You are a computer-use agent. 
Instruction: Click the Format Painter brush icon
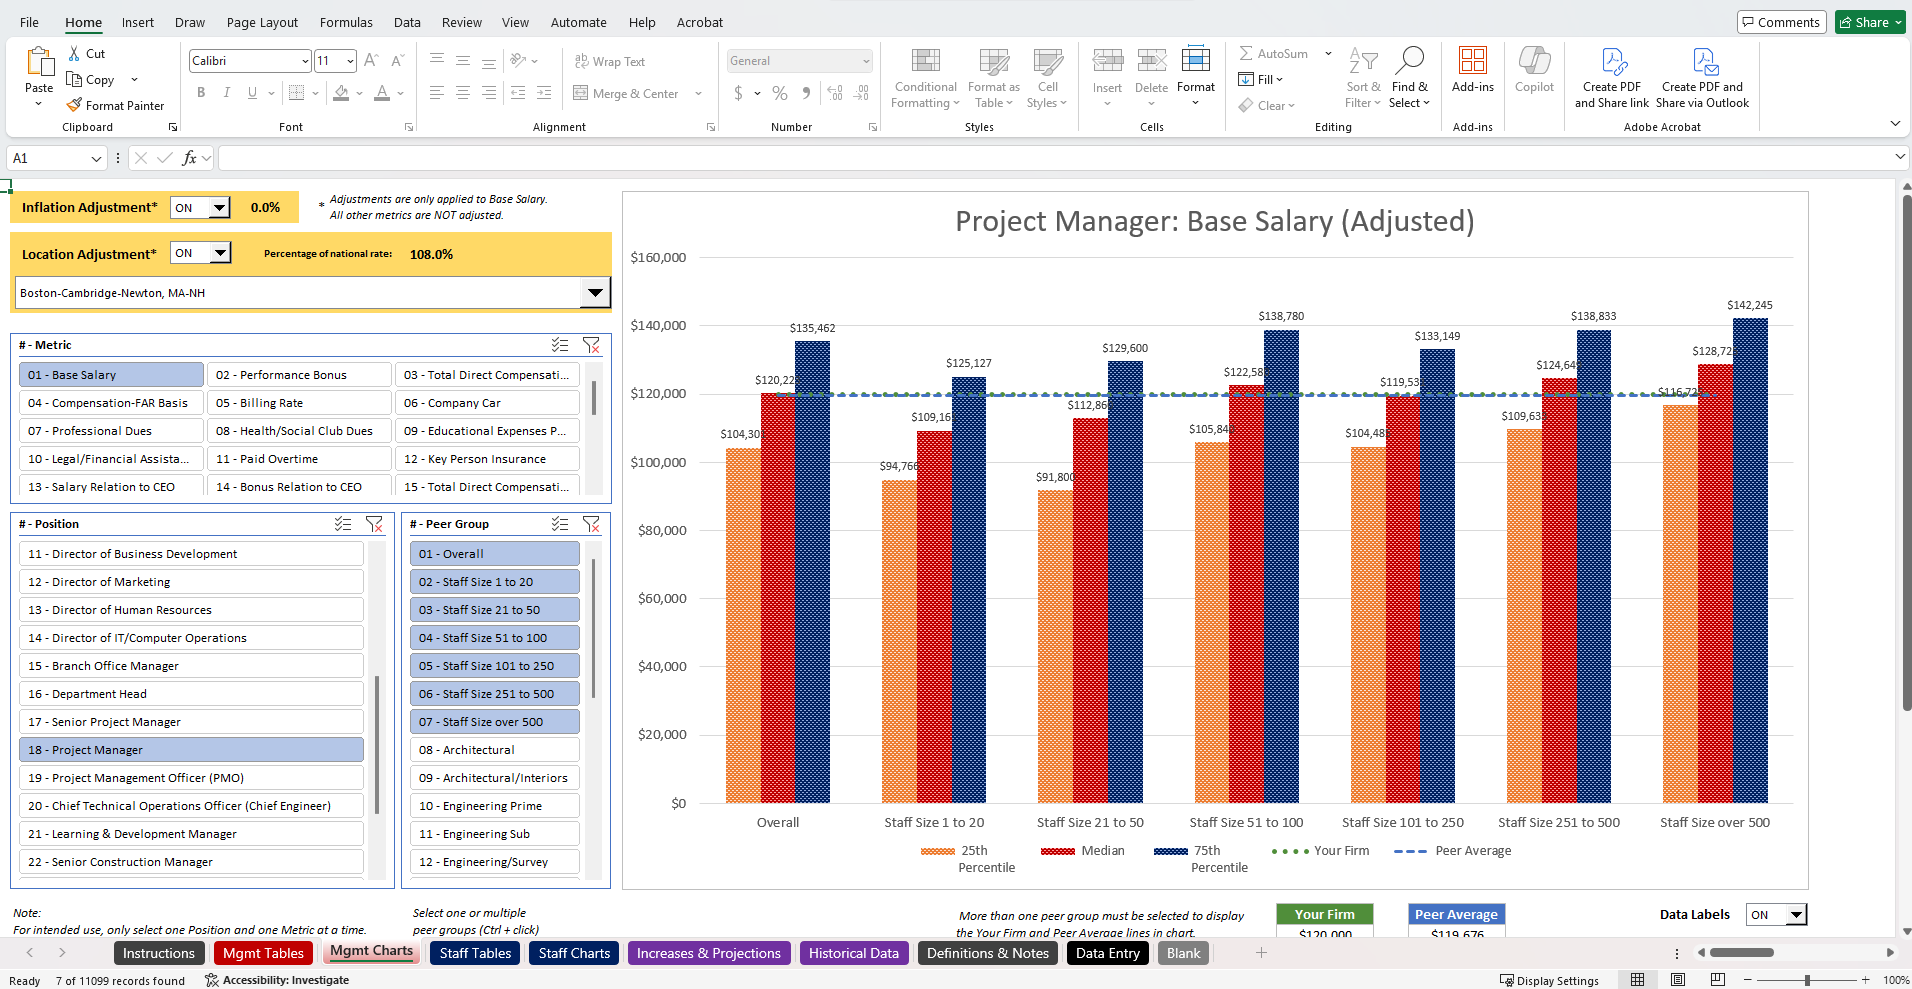click(x=74, y=105)
